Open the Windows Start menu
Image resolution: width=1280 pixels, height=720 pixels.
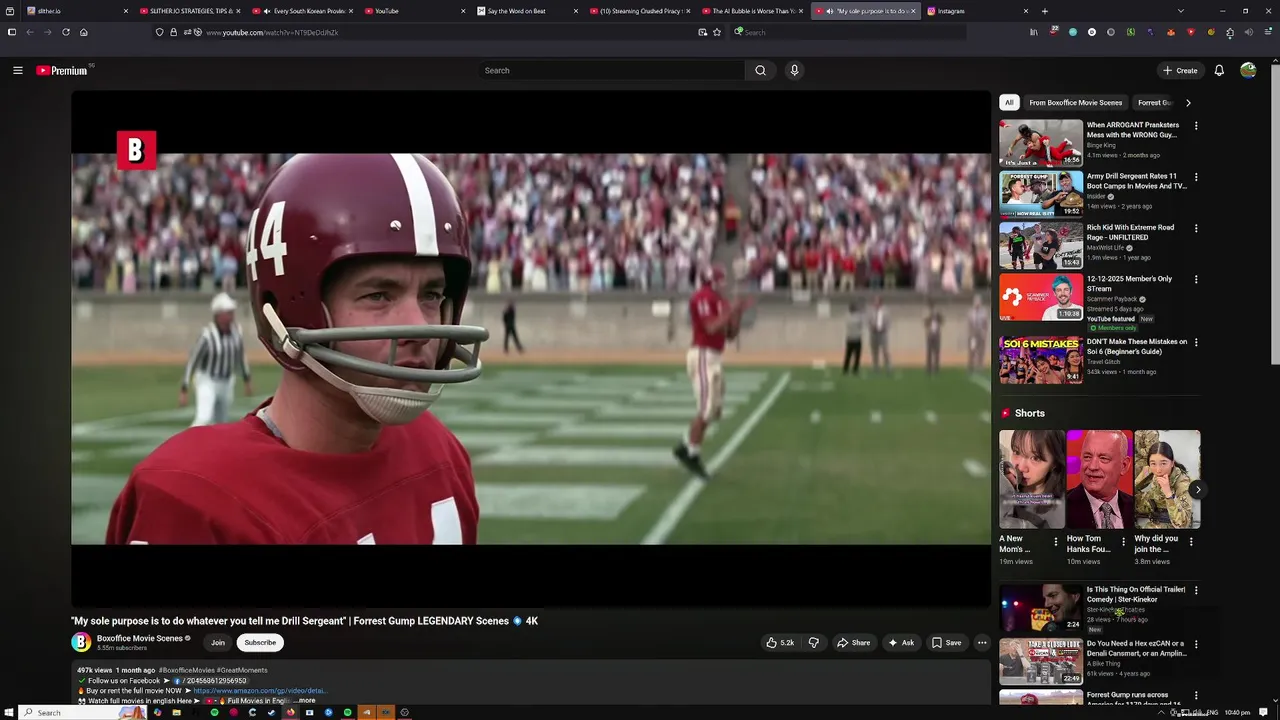9,712
